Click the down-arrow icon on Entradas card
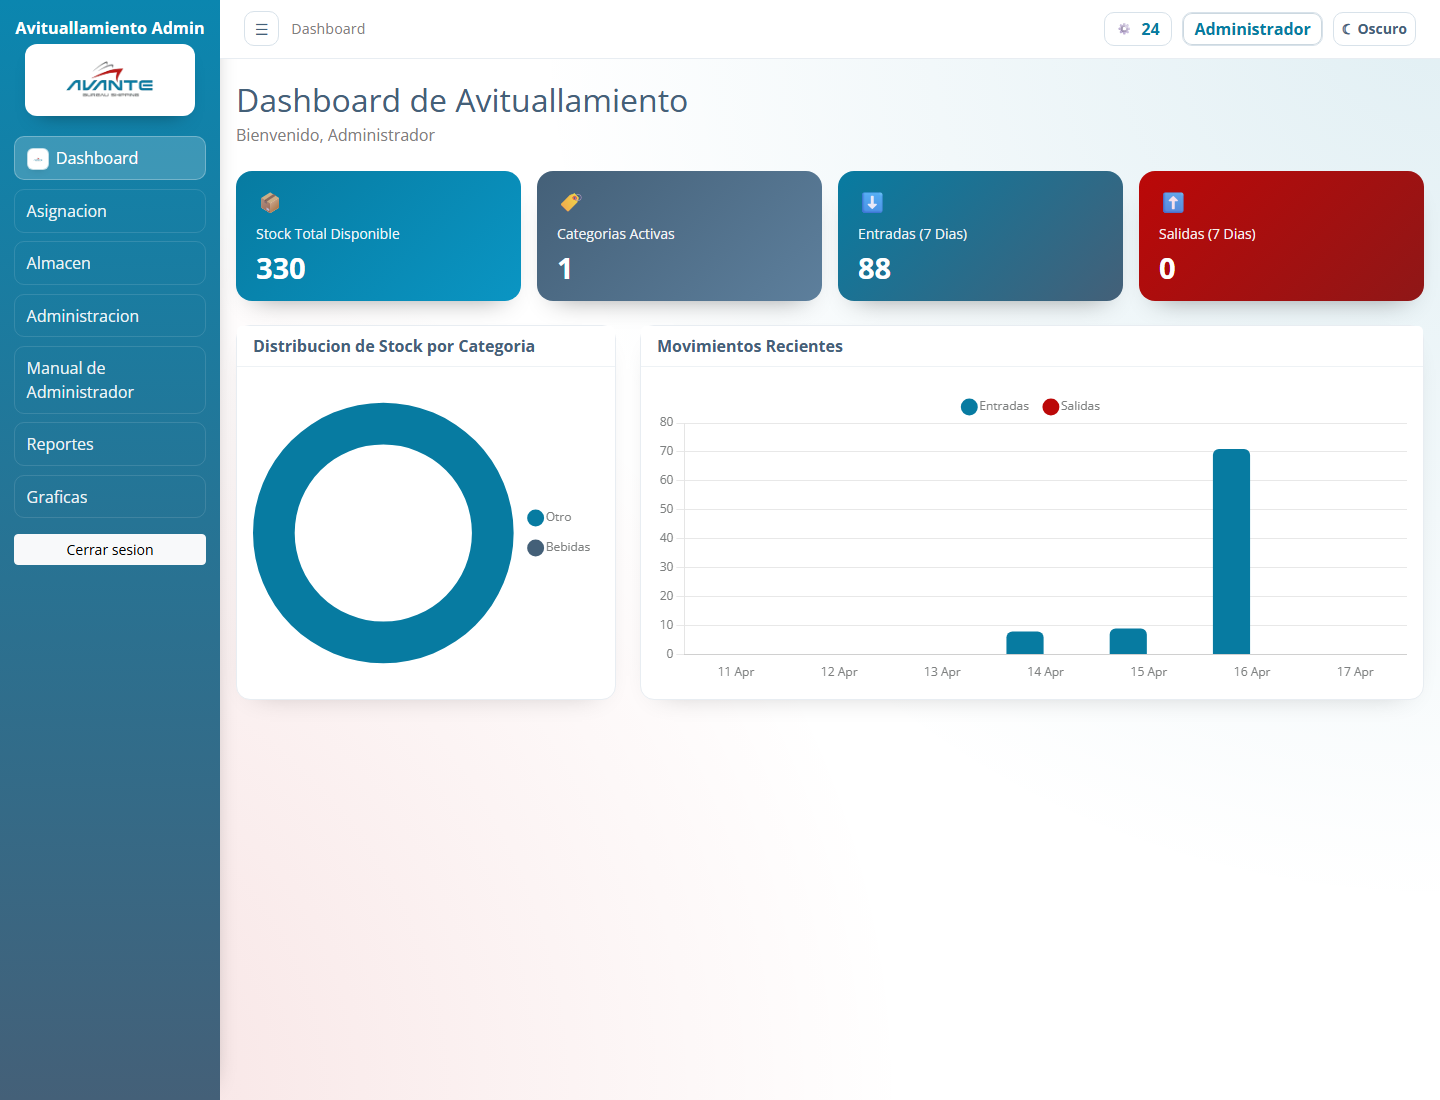 click(872, 203)
